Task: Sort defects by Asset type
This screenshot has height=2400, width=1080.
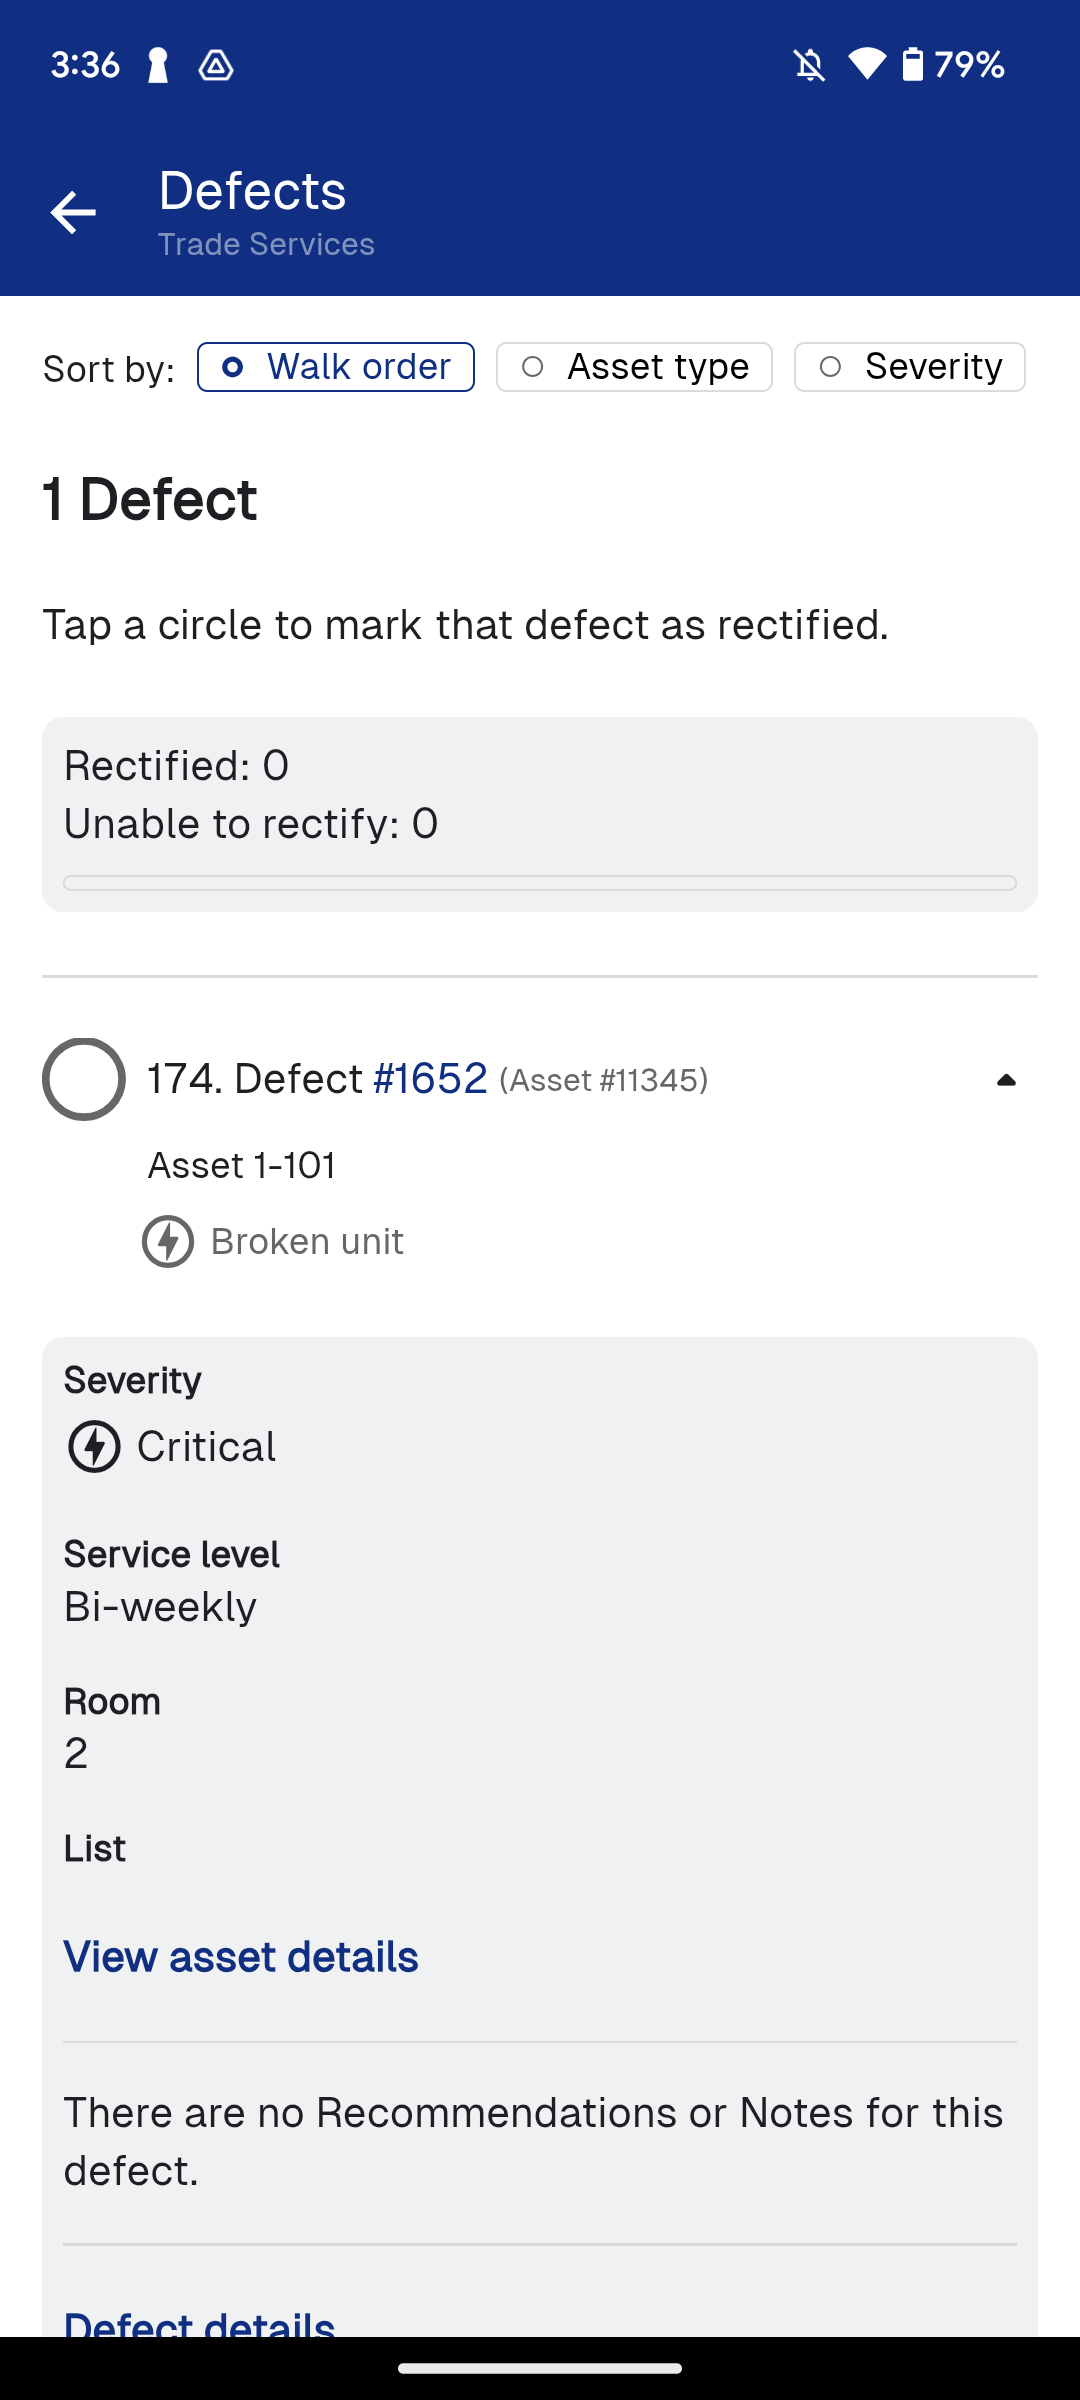Action: coord(634,366)
